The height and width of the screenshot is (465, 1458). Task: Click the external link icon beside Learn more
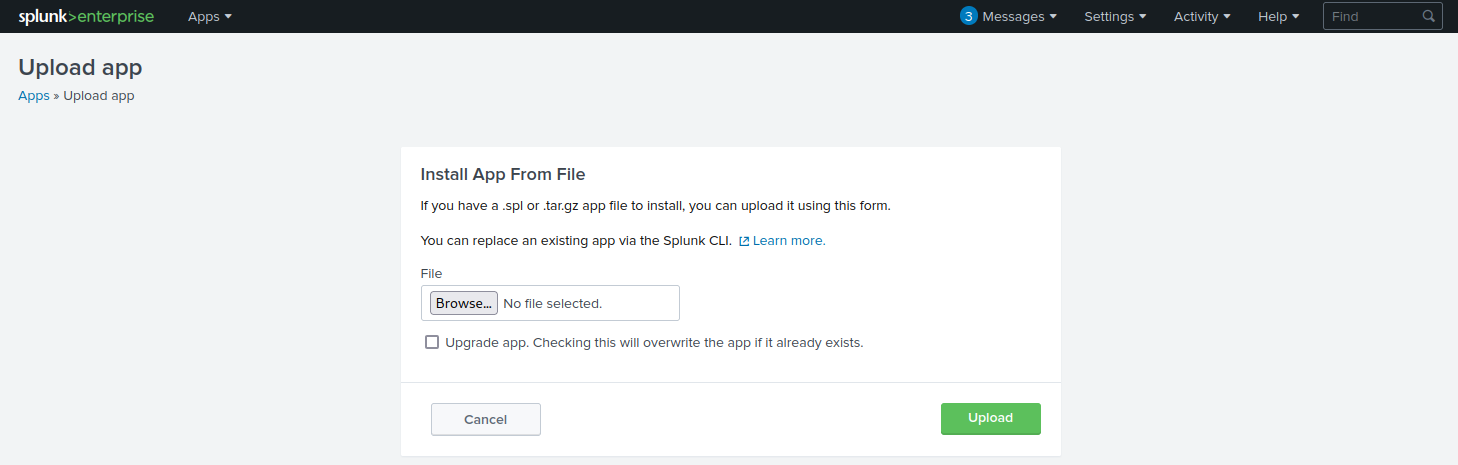tap(744, 241)
